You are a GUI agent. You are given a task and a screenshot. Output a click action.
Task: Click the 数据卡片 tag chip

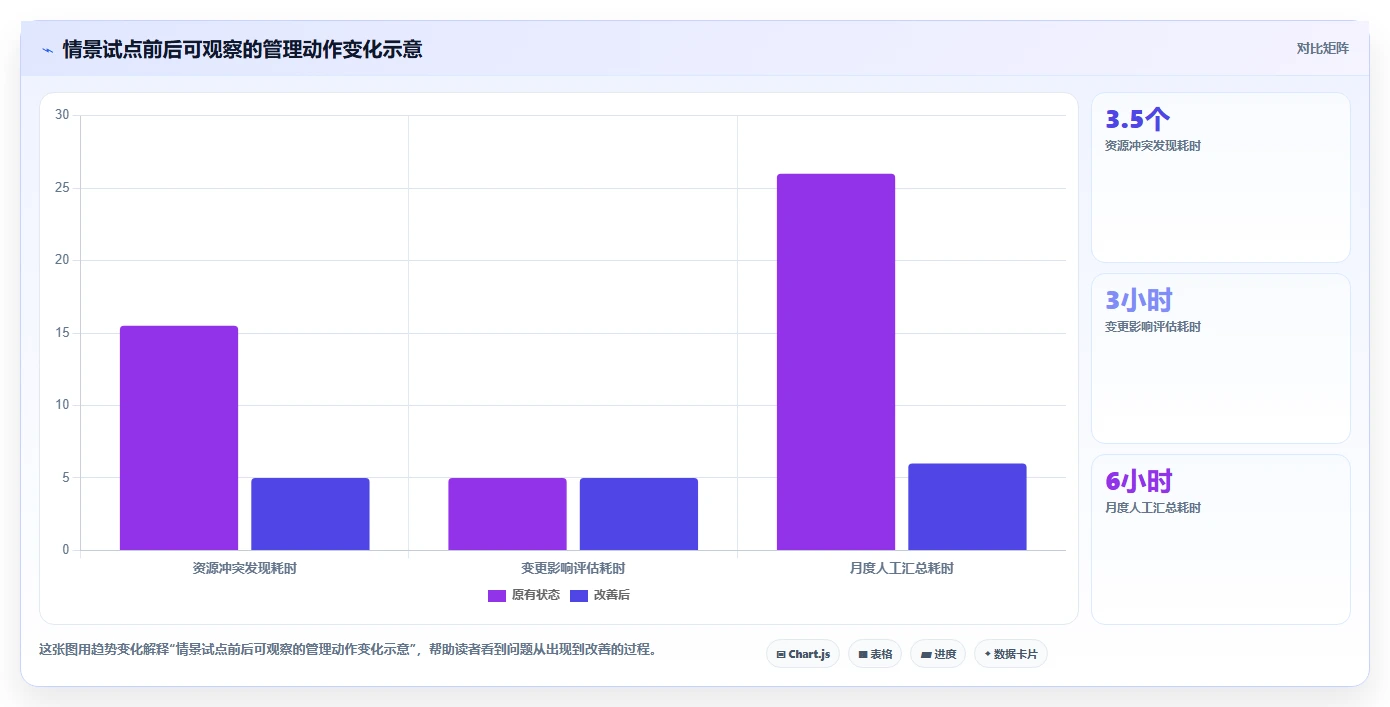click(1011, 654)
